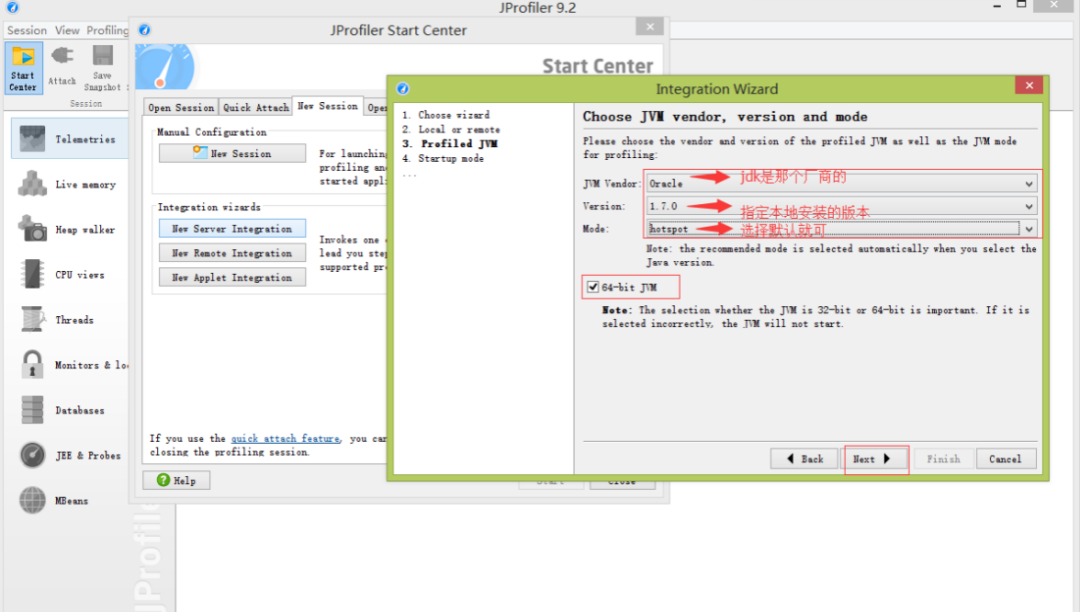1080x612 pixels.
Task: Minimize the main JProfiler window
Action: coord(997,6)
